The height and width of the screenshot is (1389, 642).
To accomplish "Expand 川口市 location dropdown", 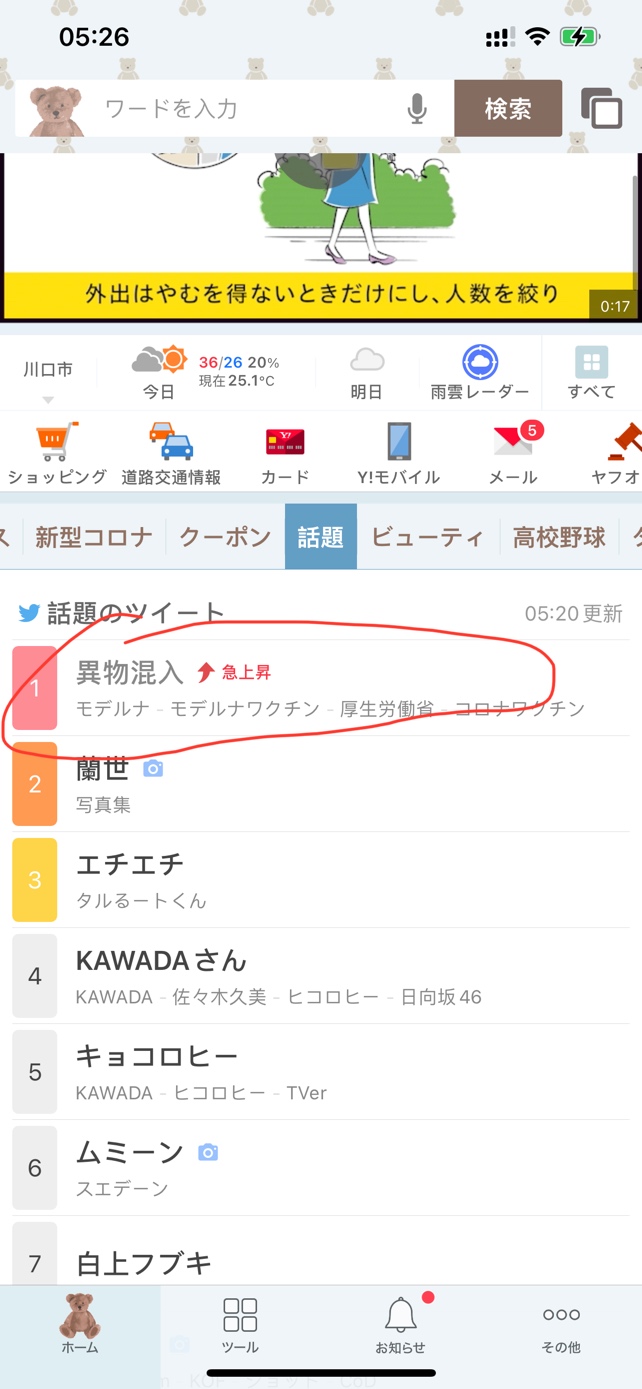I will pyautogui.click(x=48, y=380).
